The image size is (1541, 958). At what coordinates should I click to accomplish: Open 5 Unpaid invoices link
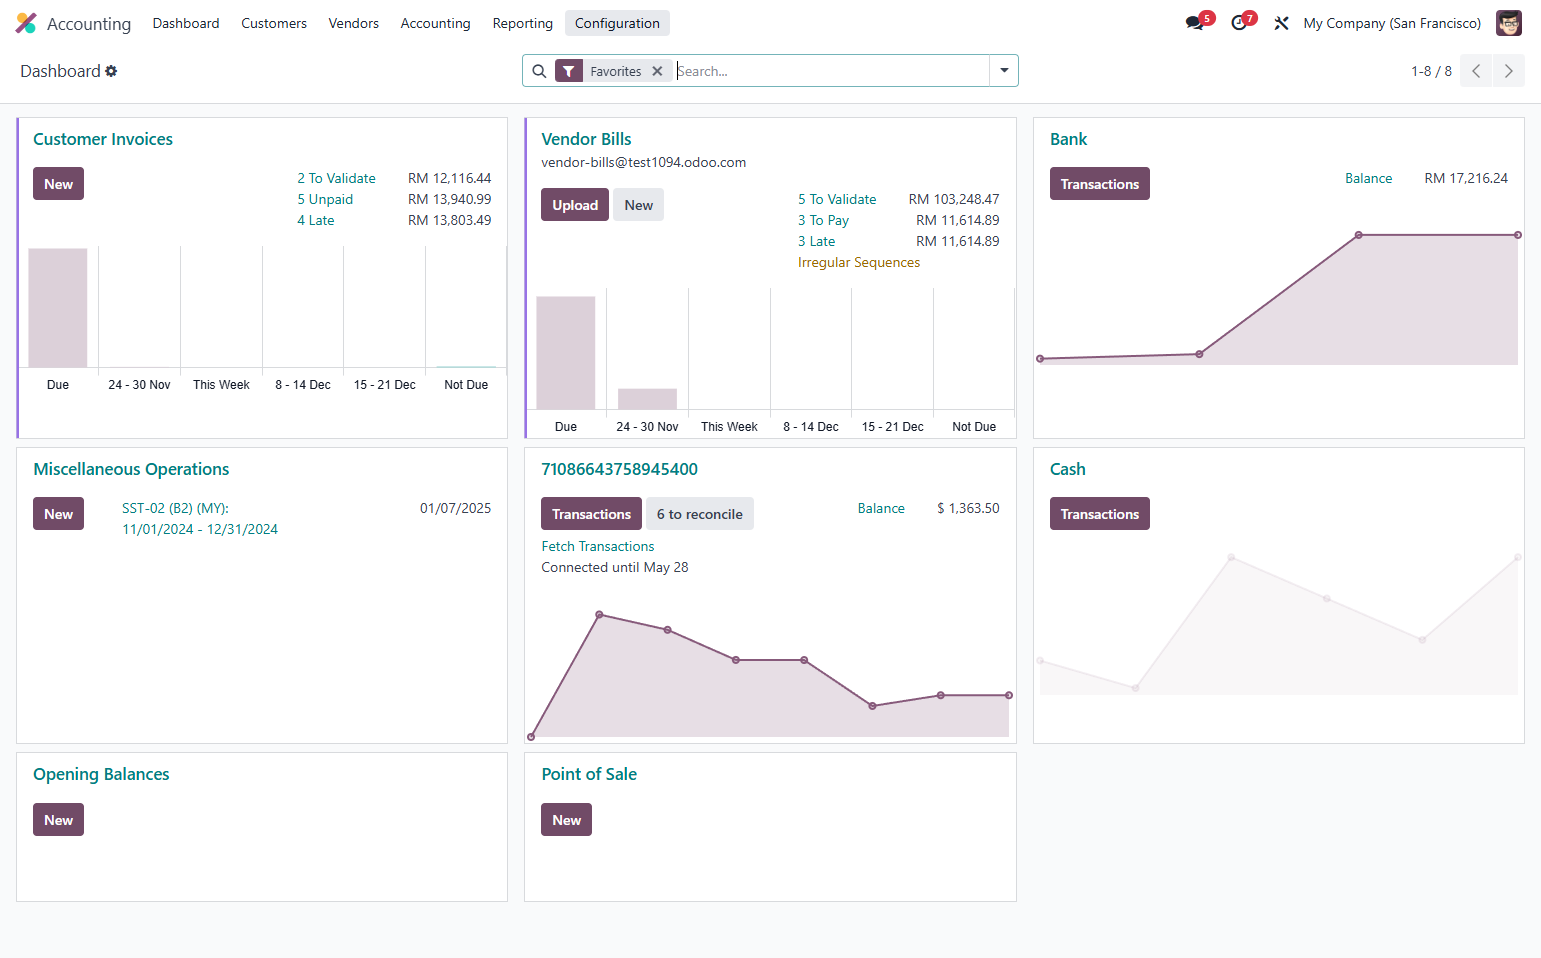(x=325, y=199)
